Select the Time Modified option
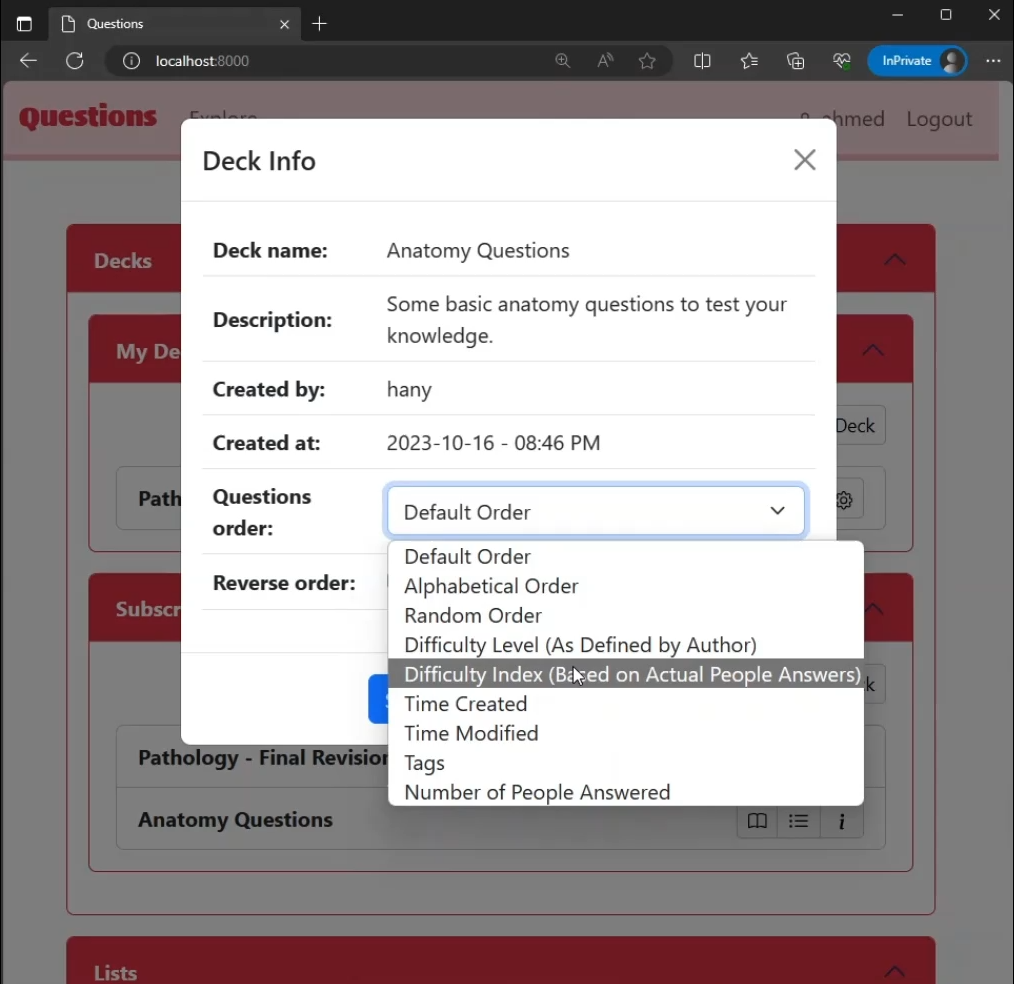Image resolution: width=1014 pixels, height=984 pixels. click(x=471, y=733)
